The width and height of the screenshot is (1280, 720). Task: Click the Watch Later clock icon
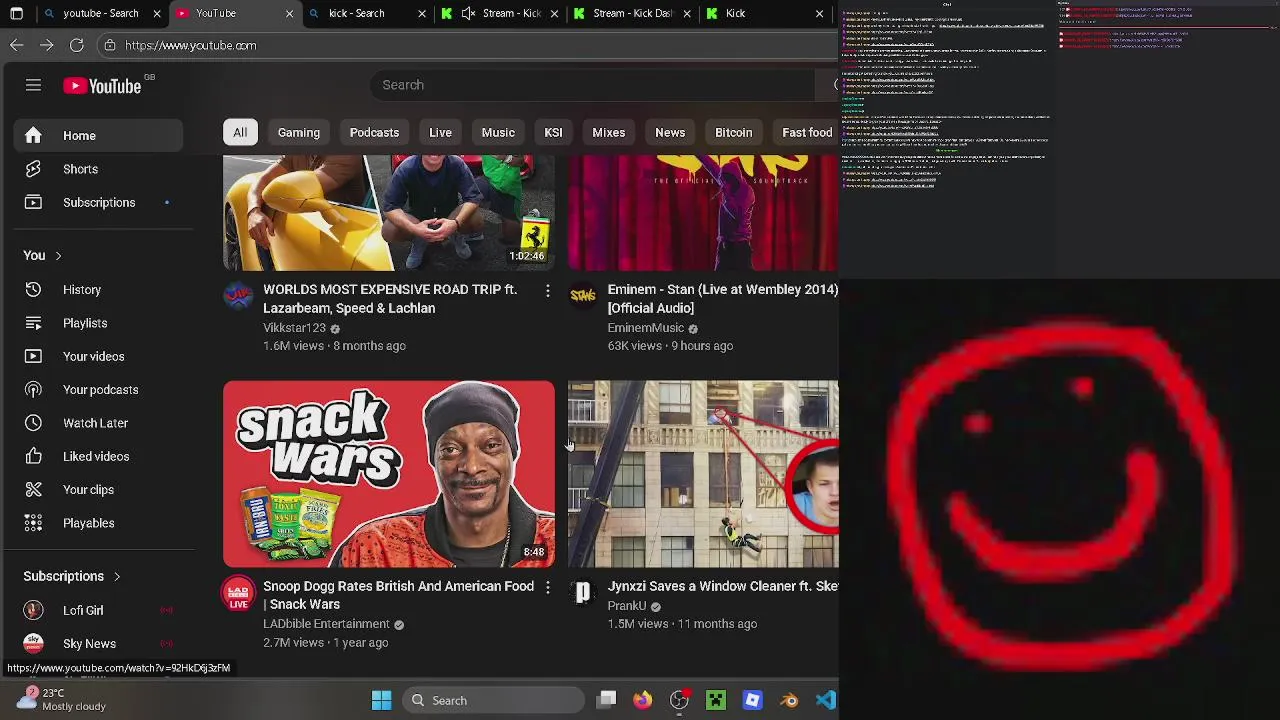click(33, 423)
